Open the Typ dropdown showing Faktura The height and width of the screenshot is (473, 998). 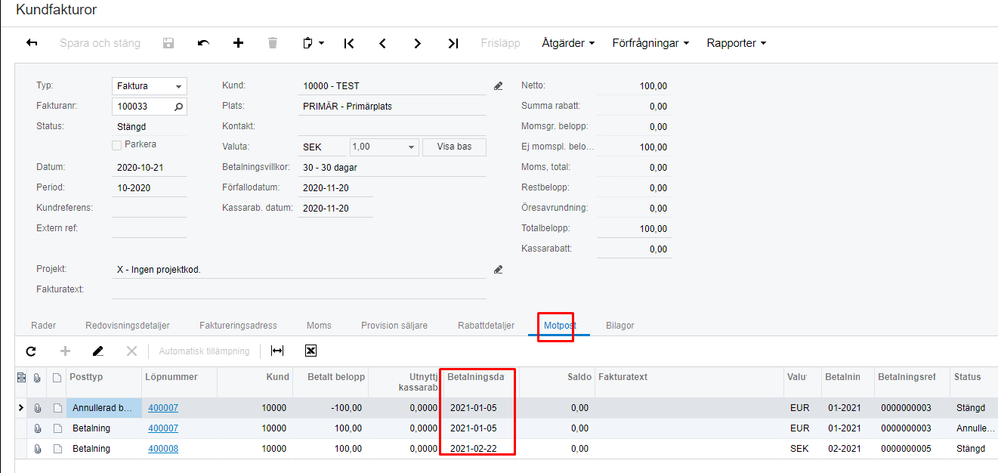click(x=149, y=86)
